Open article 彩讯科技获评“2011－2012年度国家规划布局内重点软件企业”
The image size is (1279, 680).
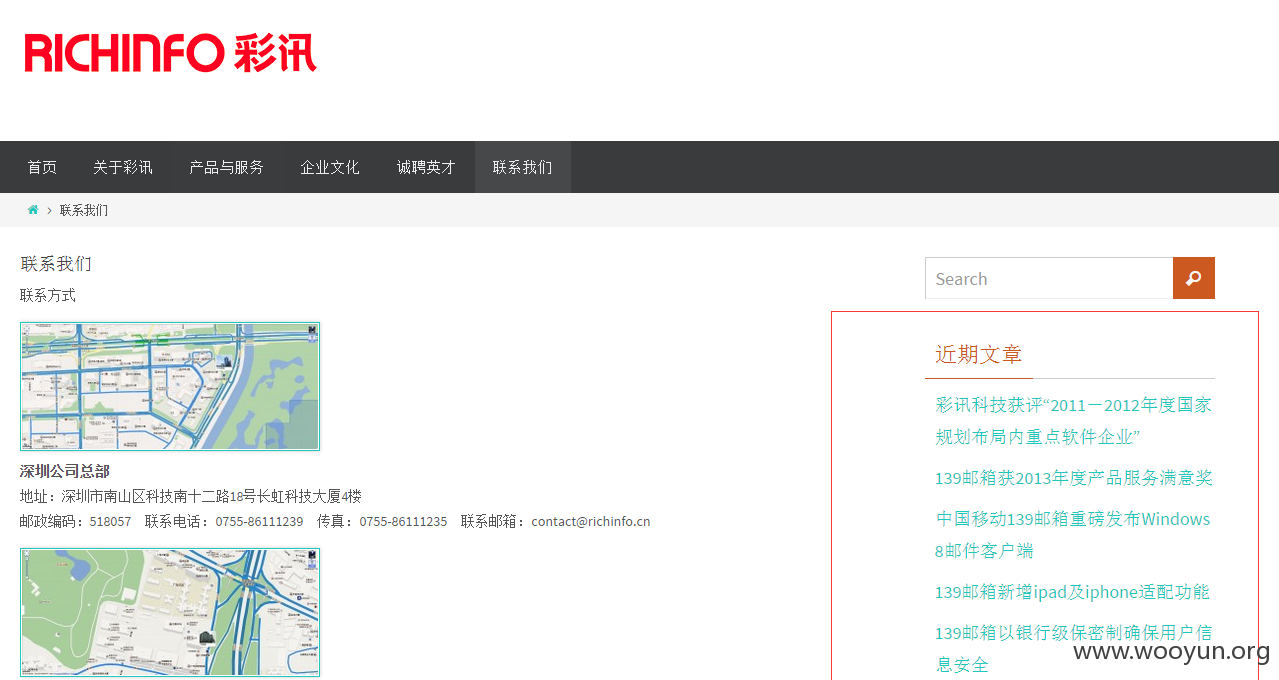click(1073, 420)
